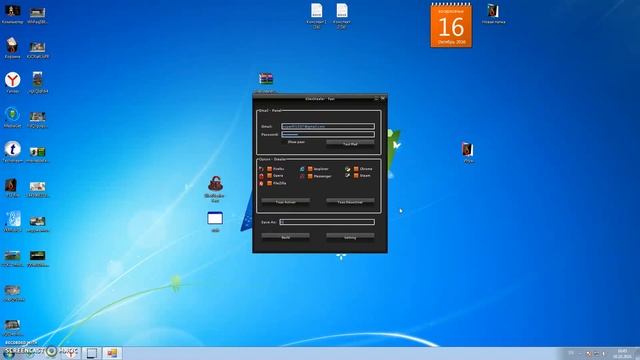
Task: Select the second Конспект text file icon
Action: tap(342, 16)
